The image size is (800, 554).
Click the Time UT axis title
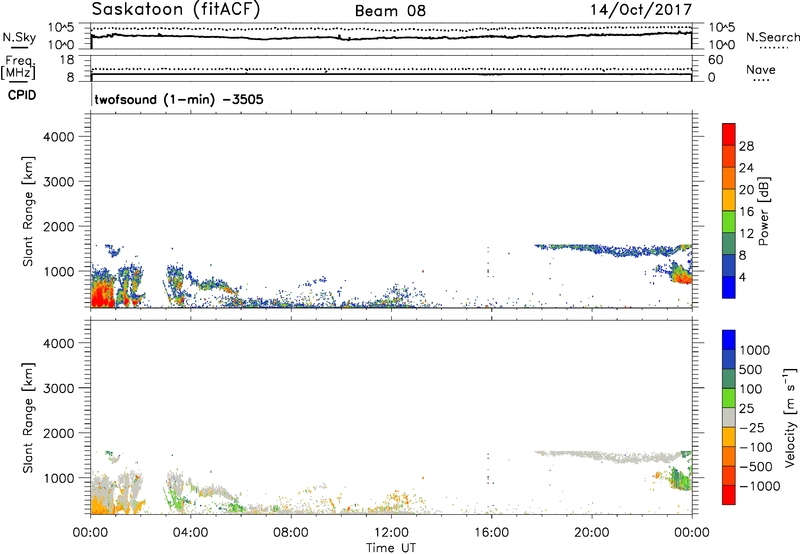tap(391, 548)
